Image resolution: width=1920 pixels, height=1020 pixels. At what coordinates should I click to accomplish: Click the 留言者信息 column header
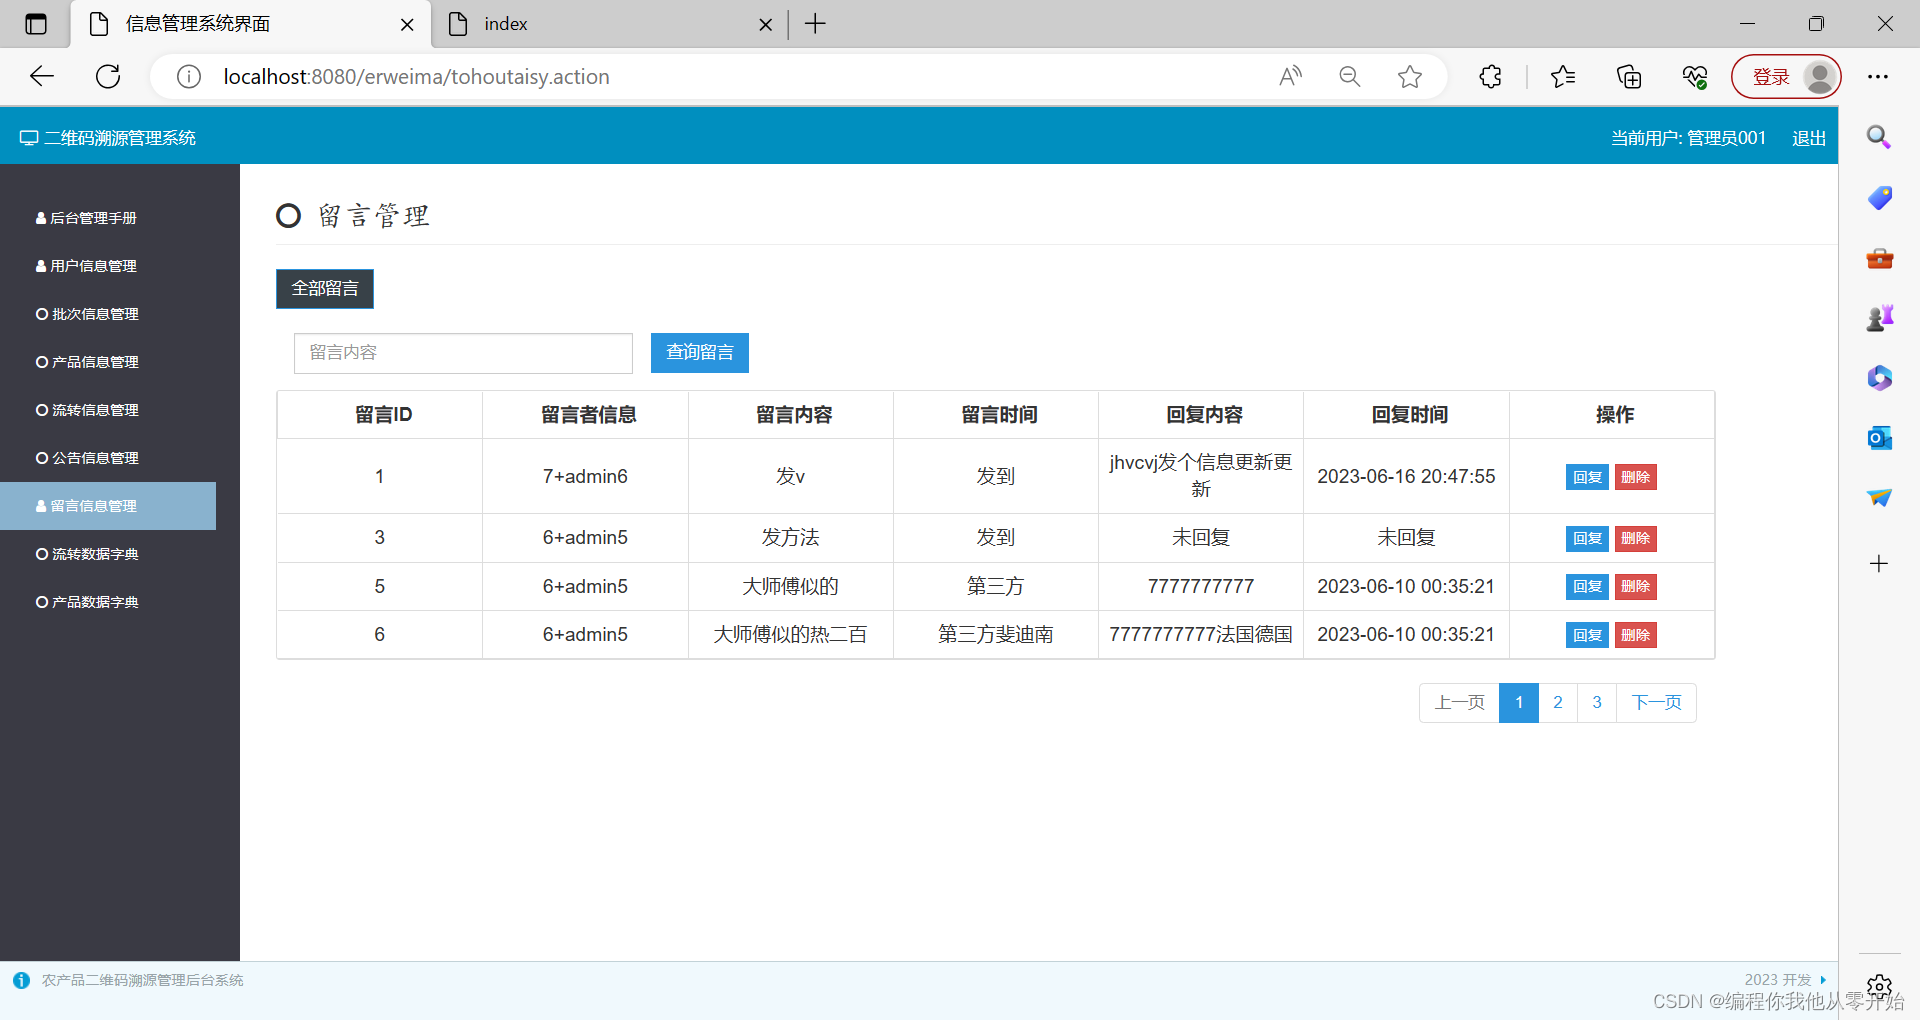tap(588, 415)
